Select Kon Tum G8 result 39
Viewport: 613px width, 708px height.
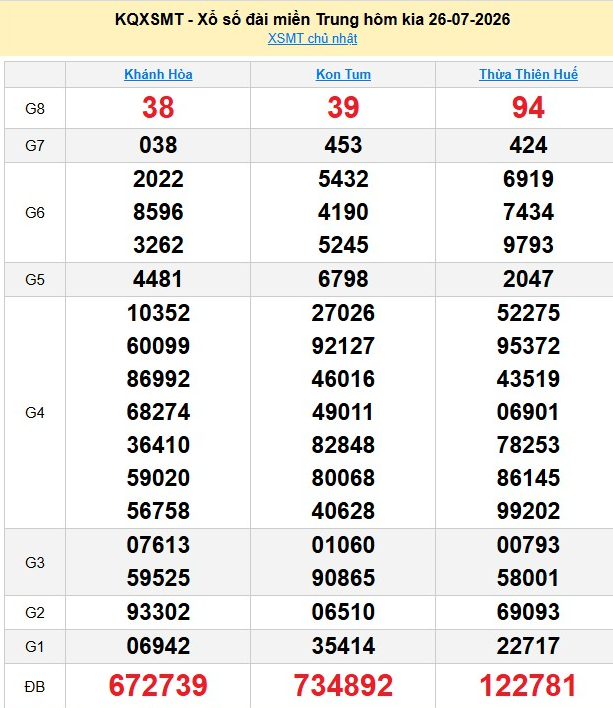(x=343, y=107)
